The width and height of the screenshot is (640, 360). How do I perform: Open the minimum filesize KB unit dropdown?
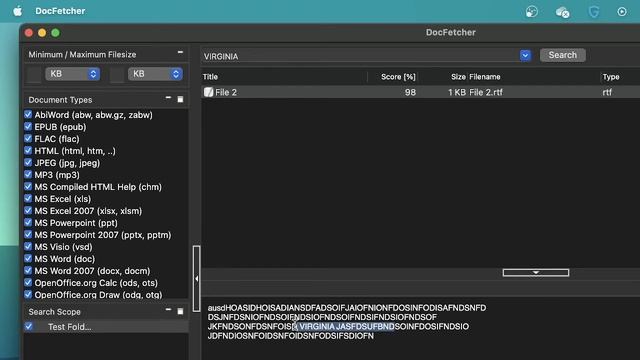click(x=73, y=74)
